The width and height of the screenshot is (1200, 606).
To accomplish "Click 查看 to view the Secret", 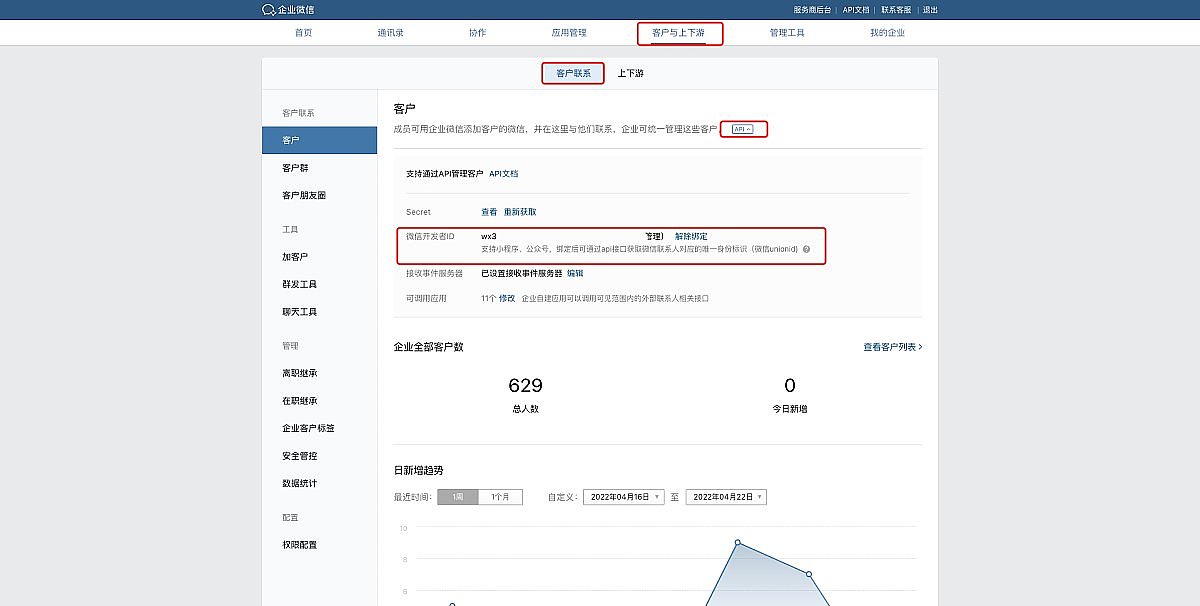I will 489,212.
